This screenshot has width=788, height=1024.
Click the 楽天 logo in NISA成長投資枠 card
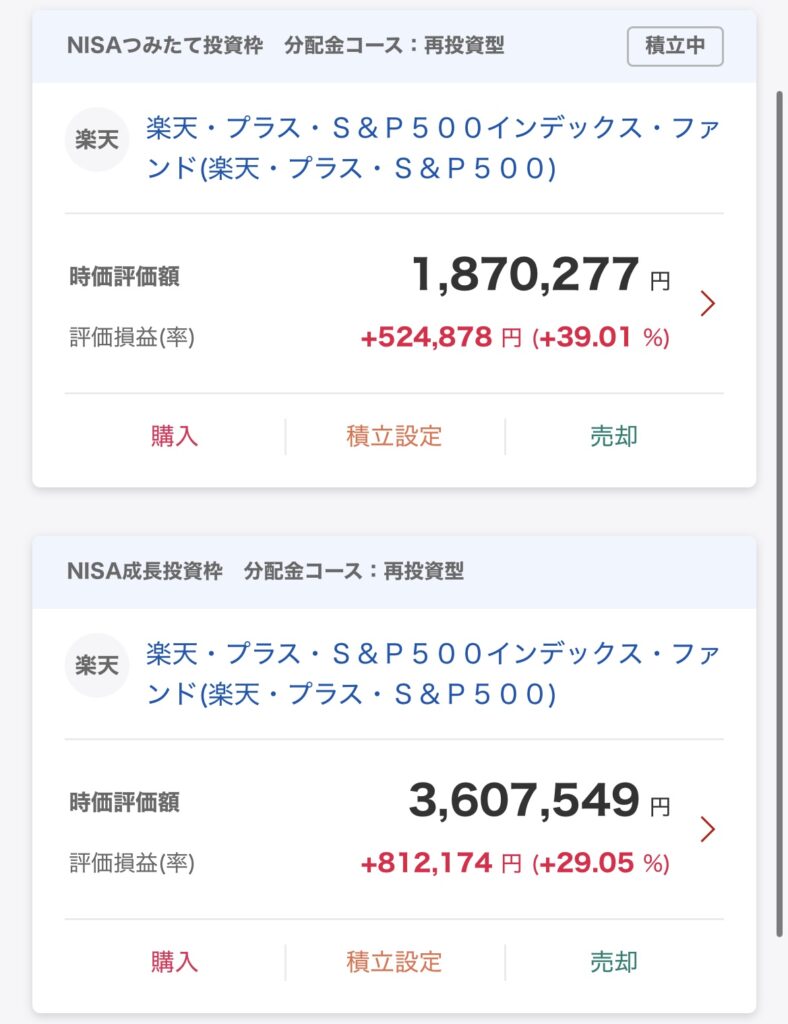tap(97, 665)
